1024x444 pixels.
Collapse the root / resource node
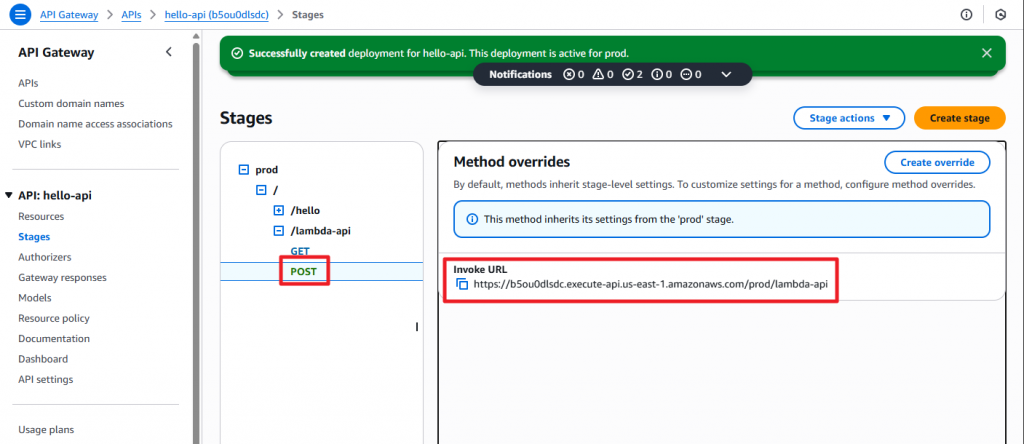[x=261, y=190]
